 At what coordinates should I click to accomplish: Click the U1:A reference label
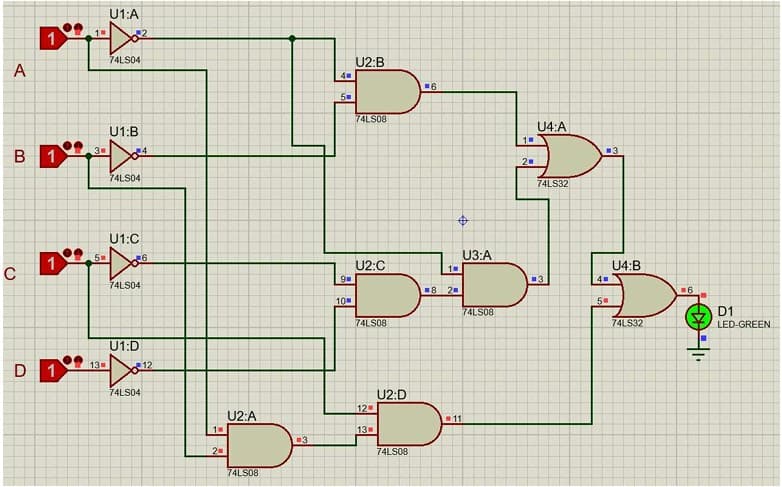(x=124, y=14)
